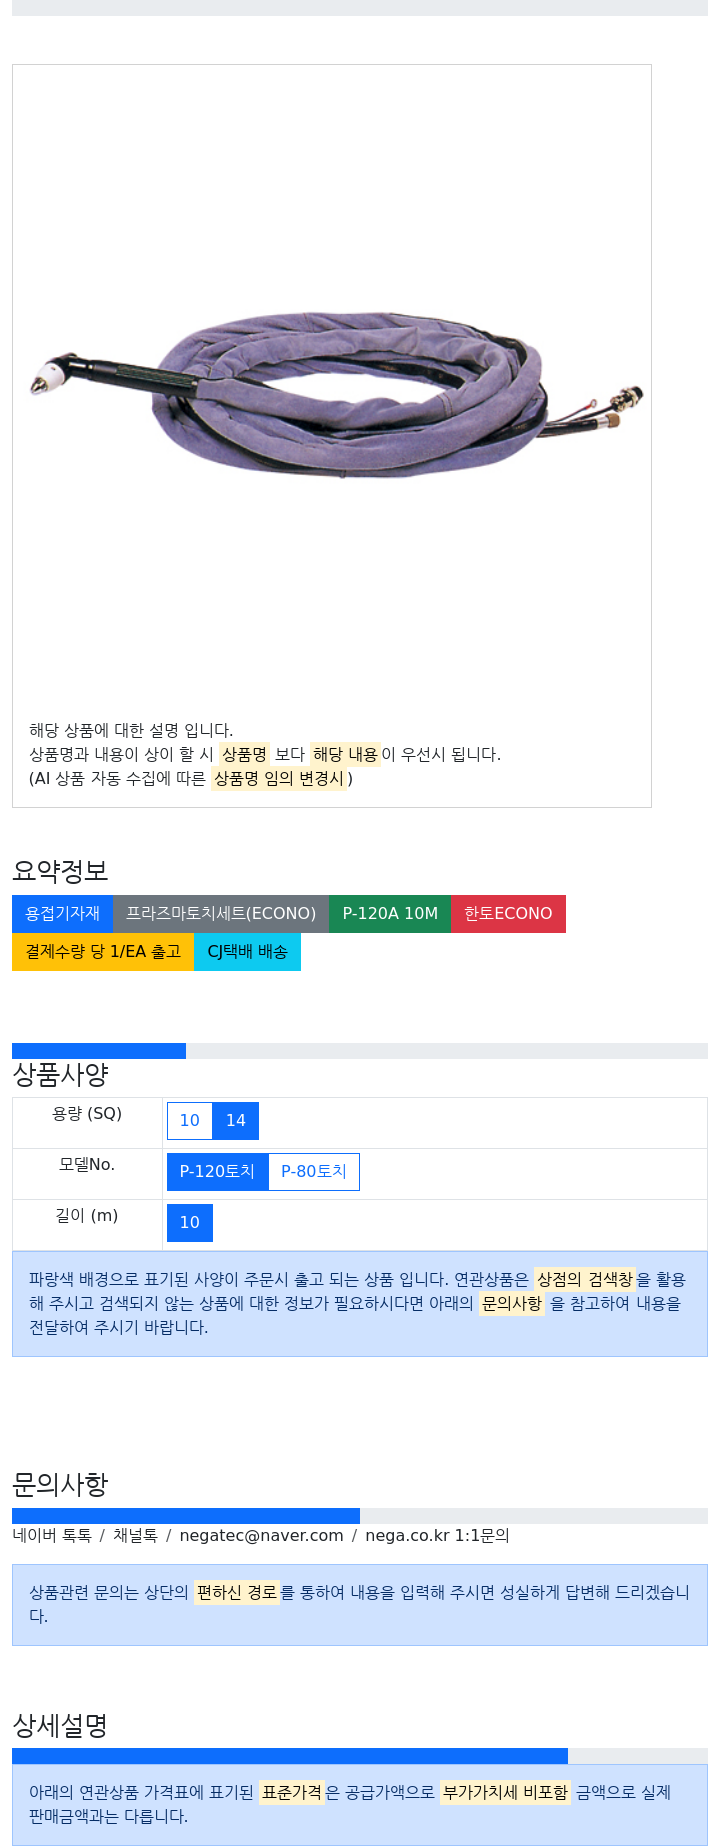Image resolution: width=720 pixels, height=1846 pixels.
Task: Select the 용접기자재 category tag
Action: pos(62,913)
